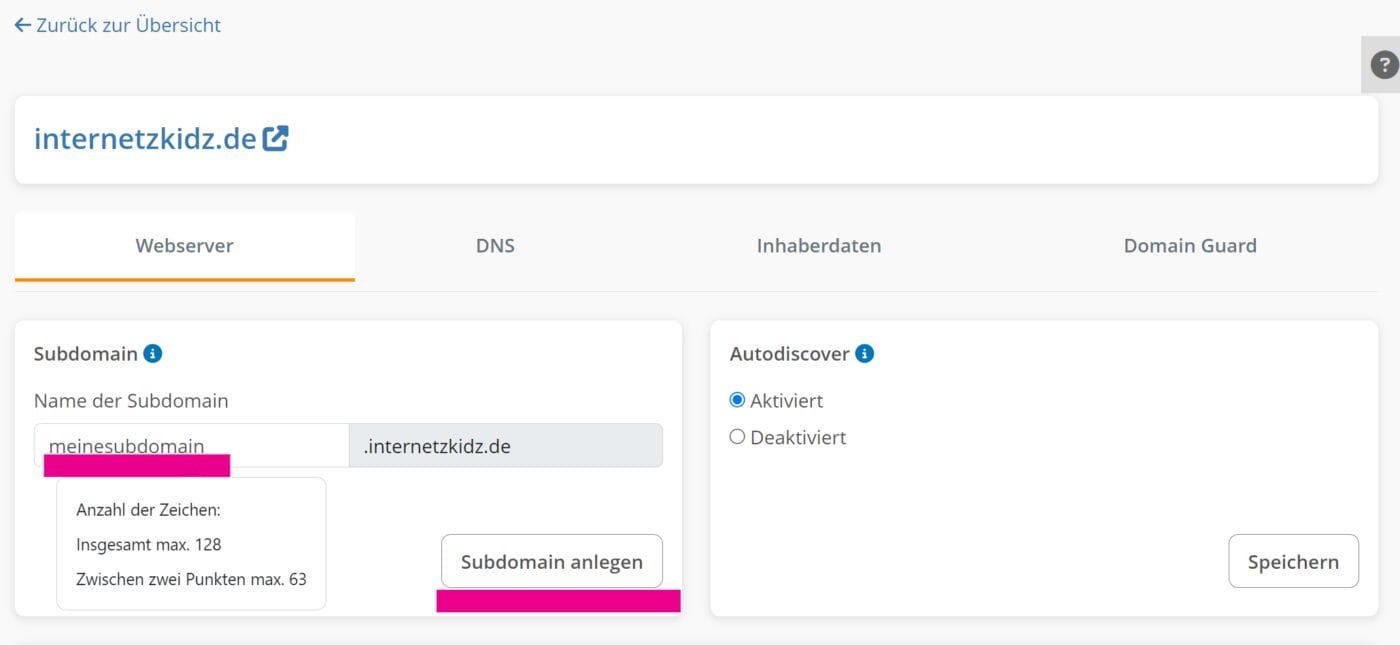Click the Name der Subdomain label
Image resolution: width=1400 pixels, height=645 pixels.
(x=131, y=401)
